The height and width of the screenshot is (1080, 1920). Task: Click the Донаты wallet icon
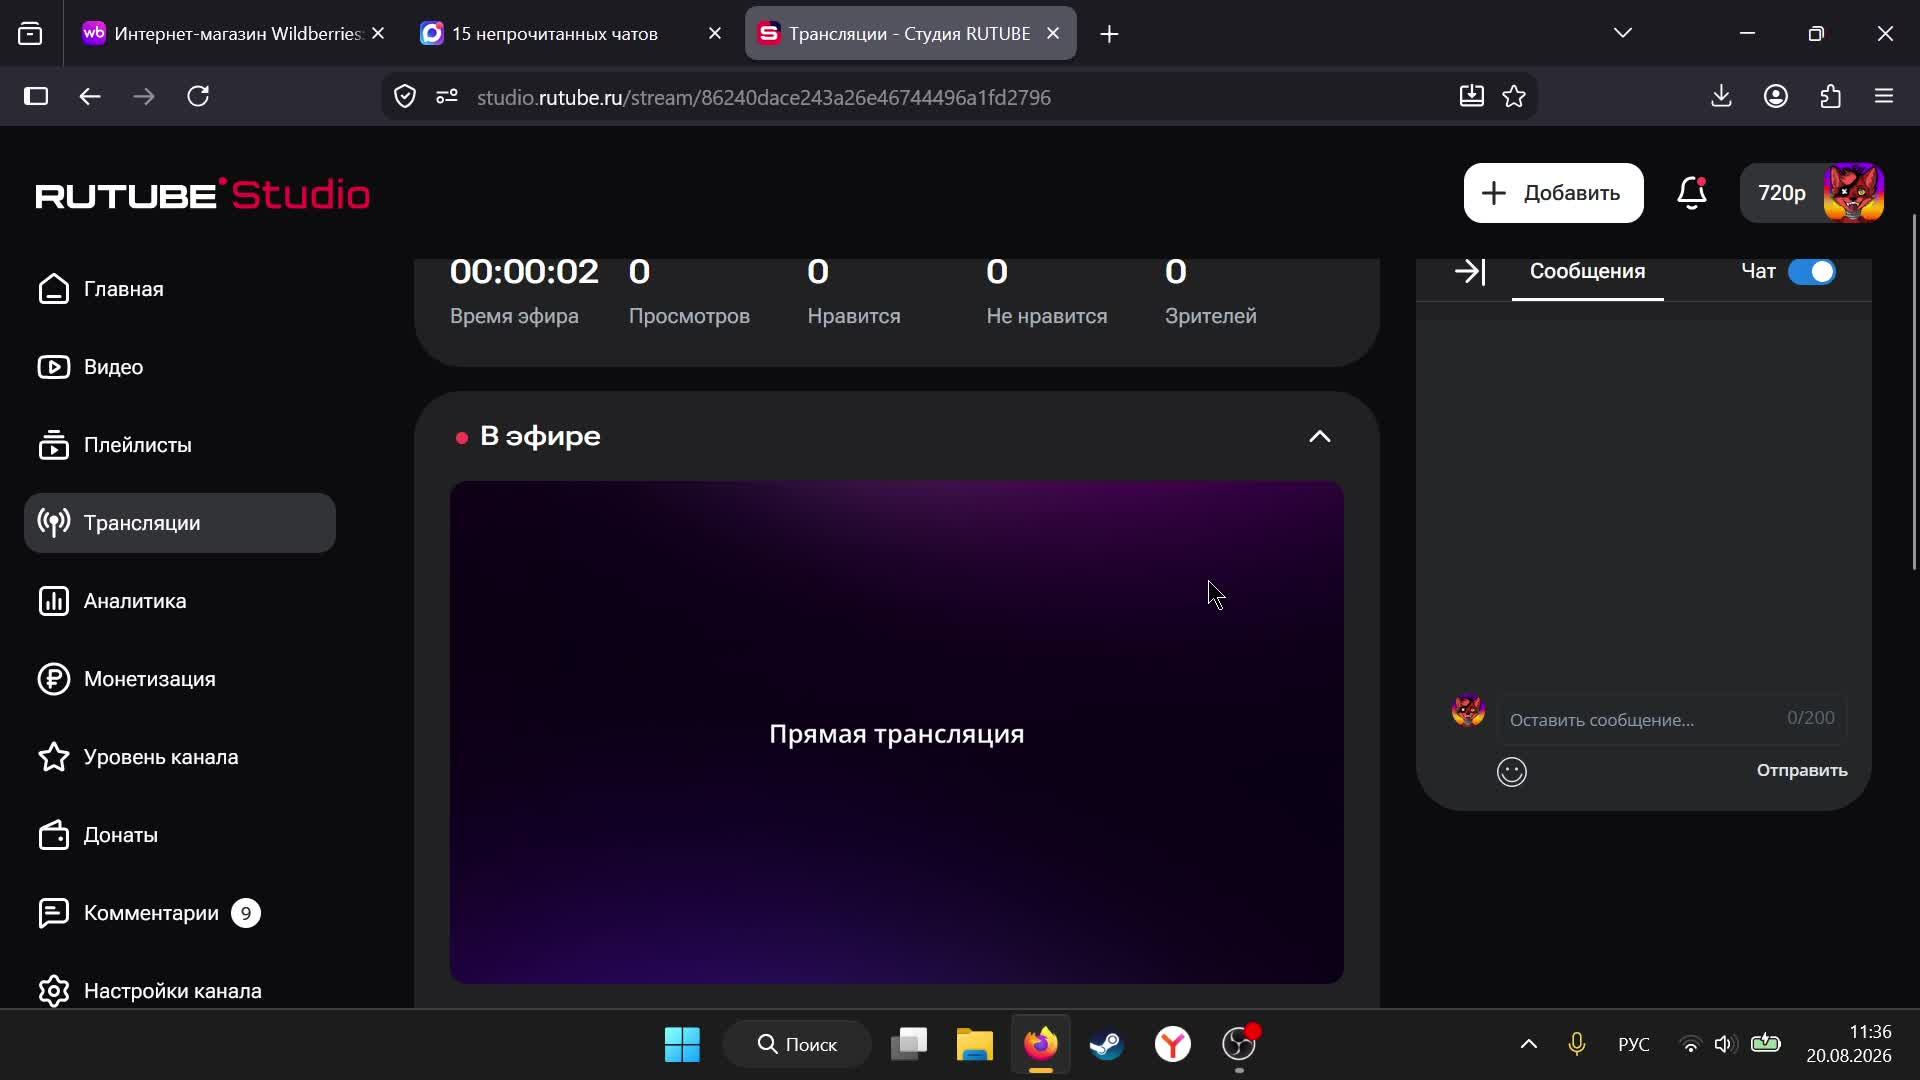[53, 835]
